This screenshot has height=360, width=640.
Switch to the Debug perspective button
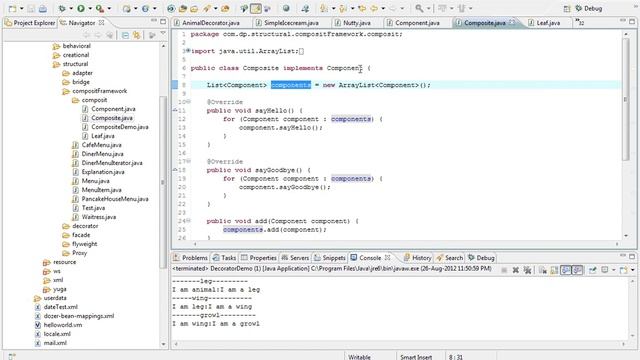pyautogui.click(x=589, y=9)
